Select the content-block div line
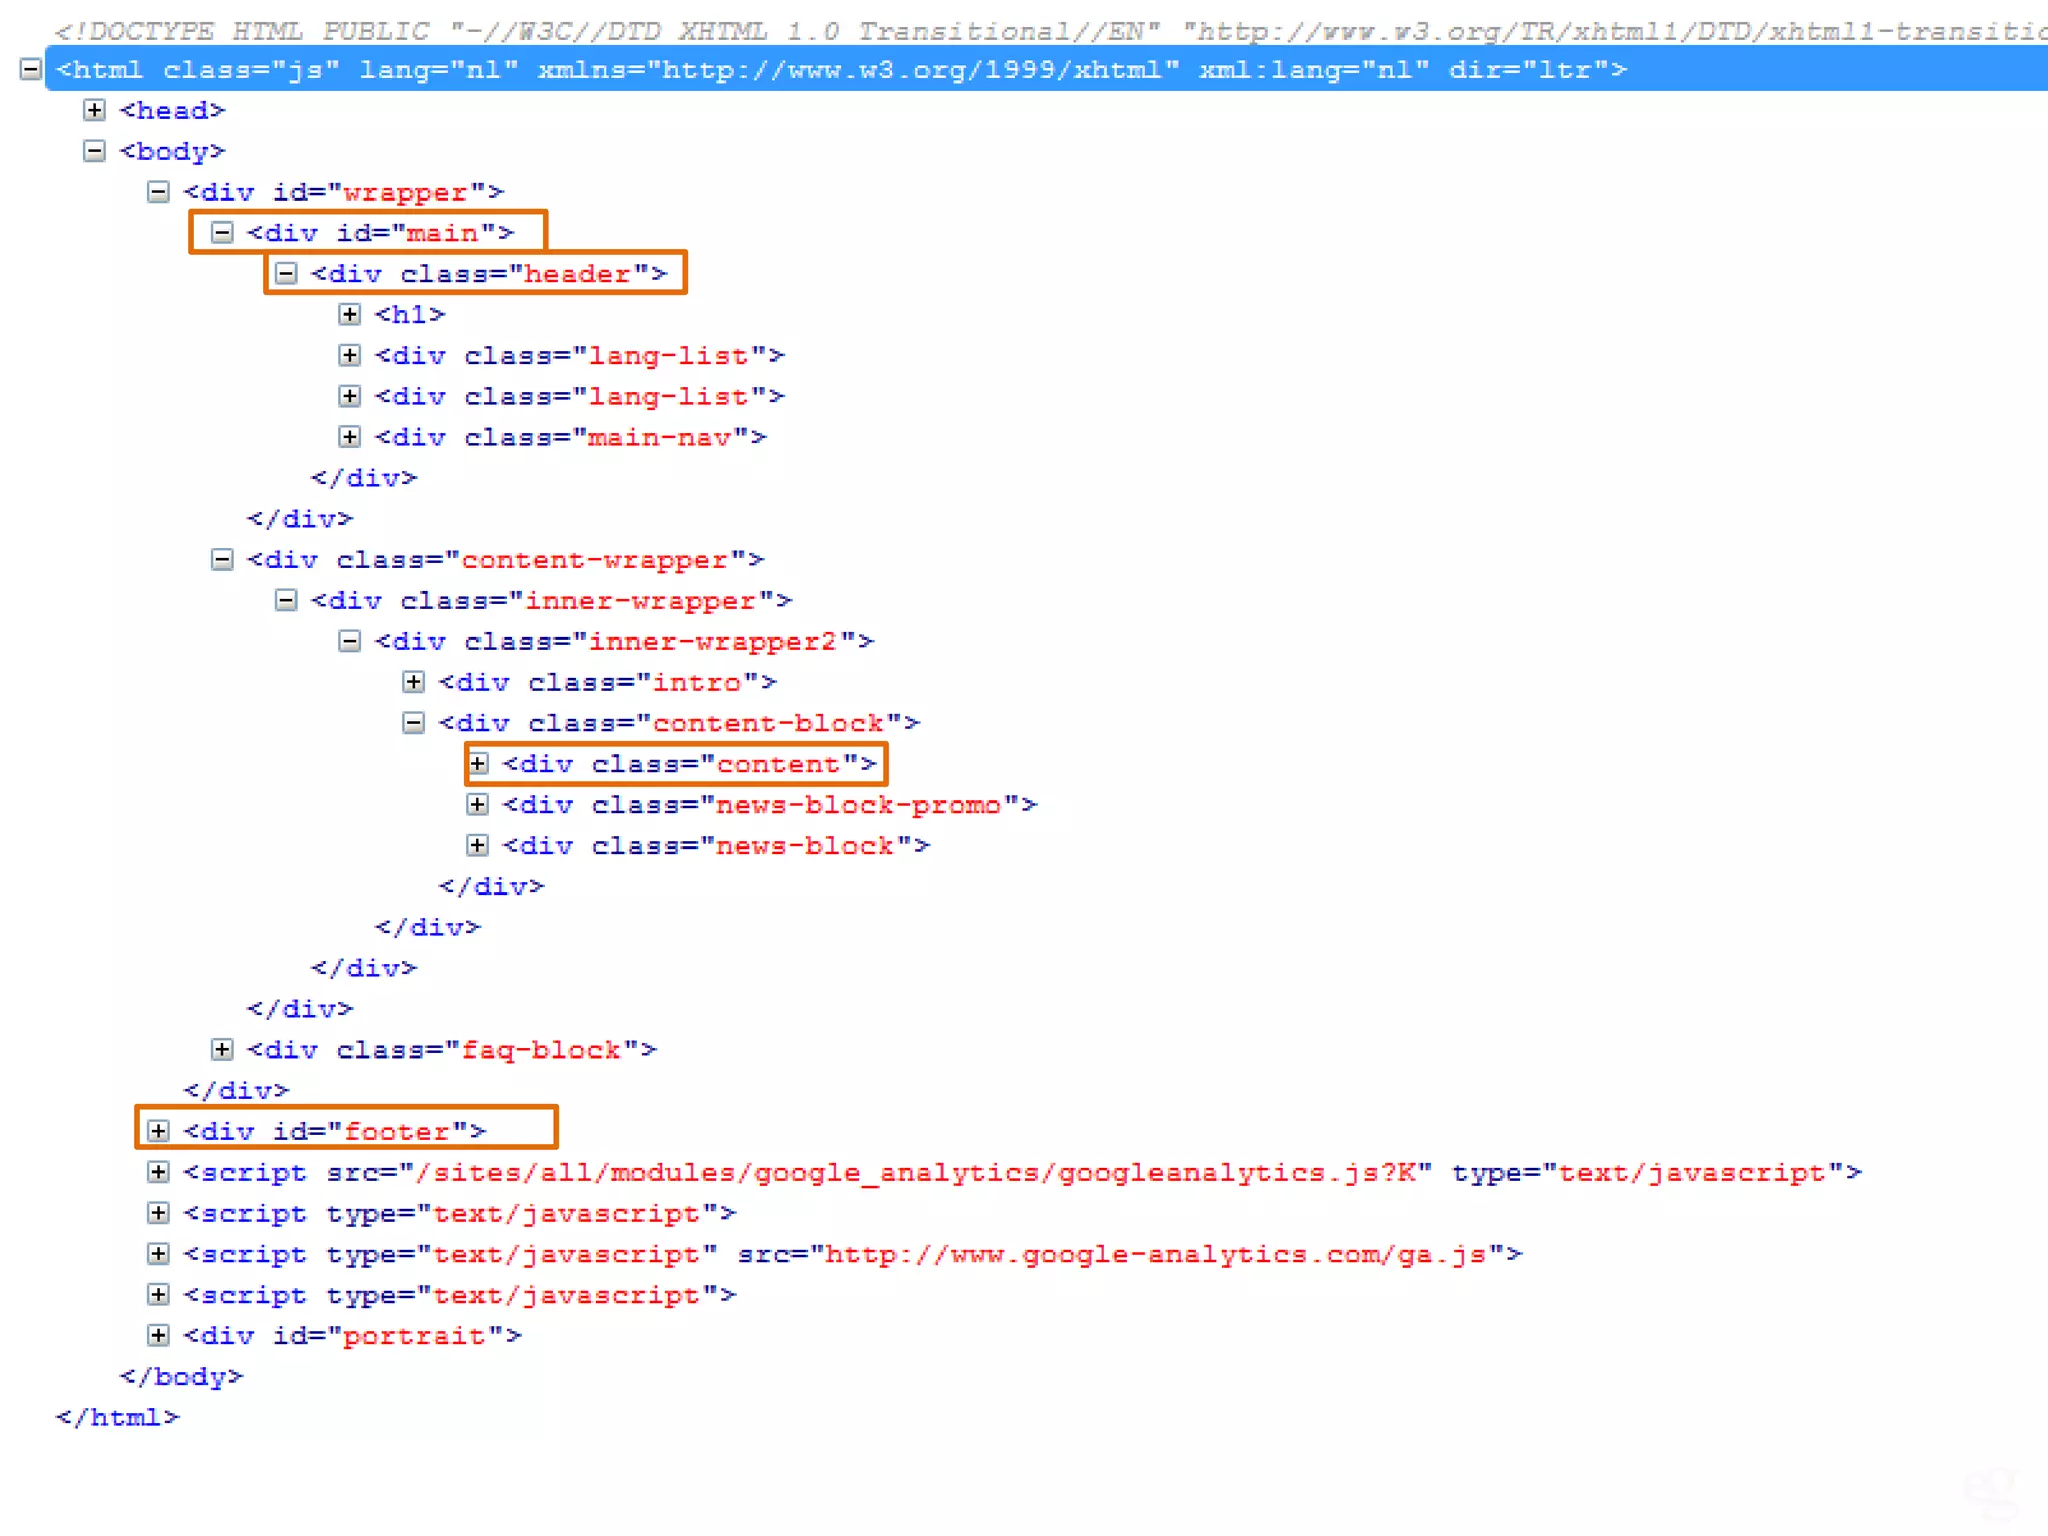The width and height of the screenshot is (2048, 1536). tap(678, 723)
